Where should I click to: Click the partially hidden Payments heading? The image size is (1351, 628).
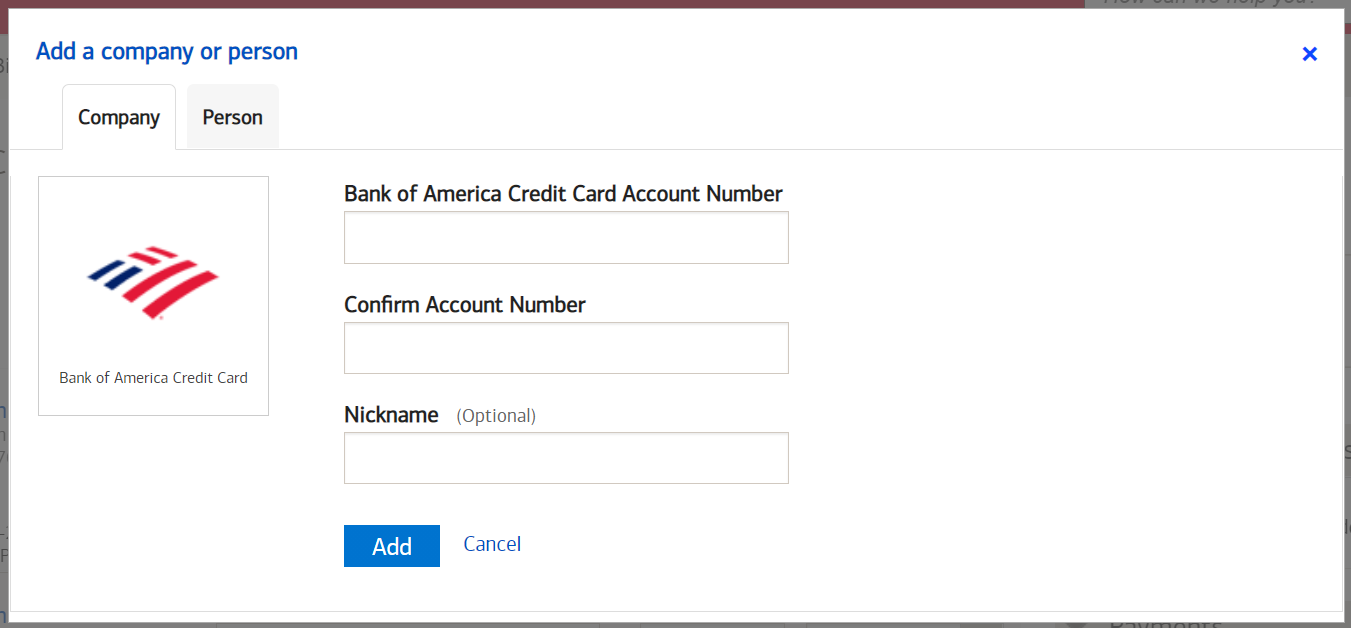pyautogui.click(x=1165, y=622)
